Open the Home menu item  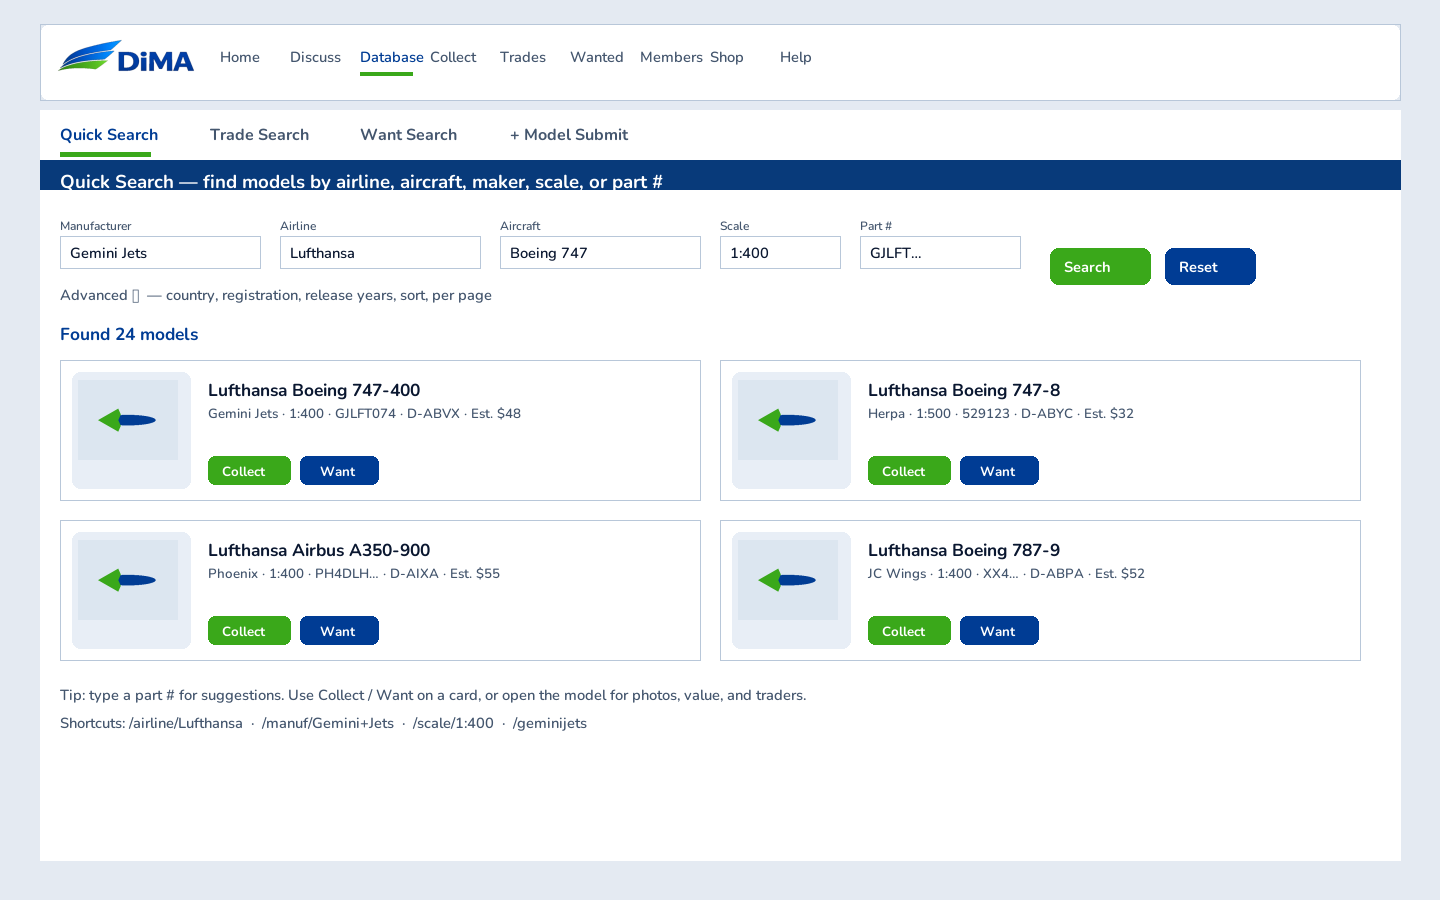click(x=240, y=57)
